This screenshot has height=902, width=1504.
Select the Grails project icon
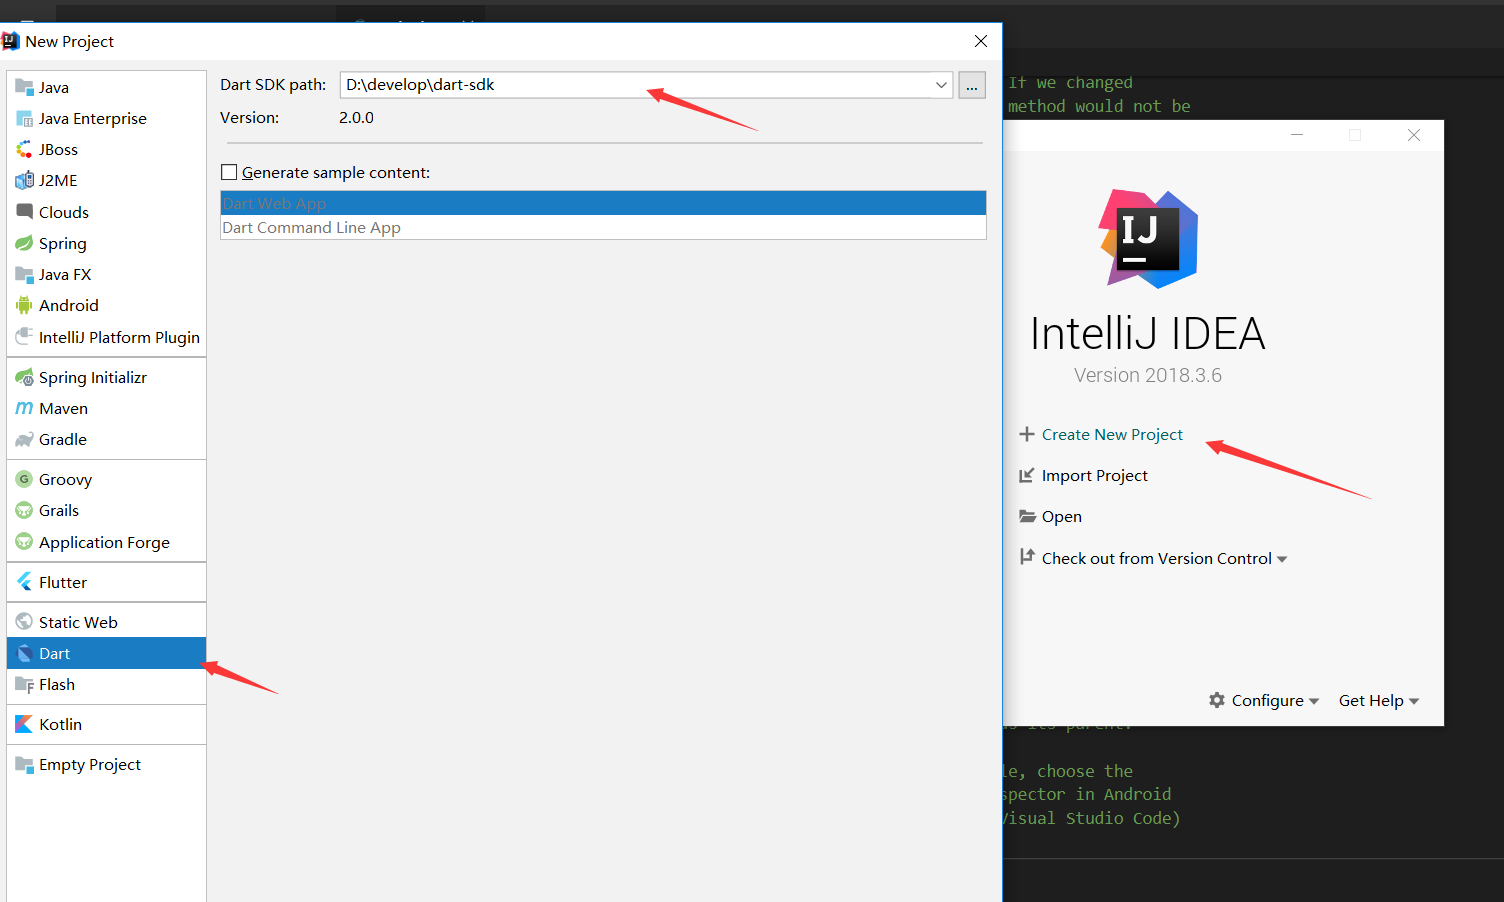(24, 510)
